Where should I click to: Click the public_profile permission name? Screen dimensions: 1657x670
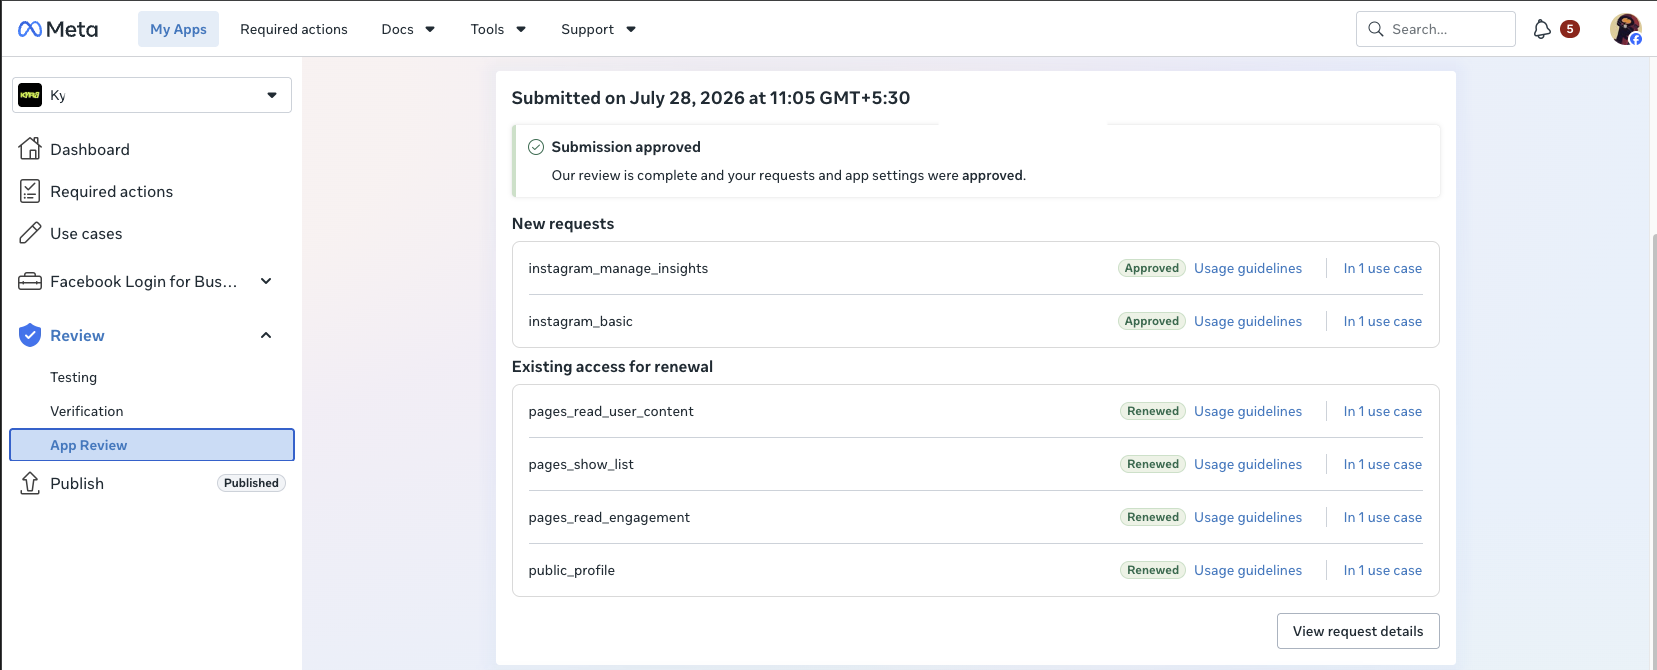click(x=572, y=570)
